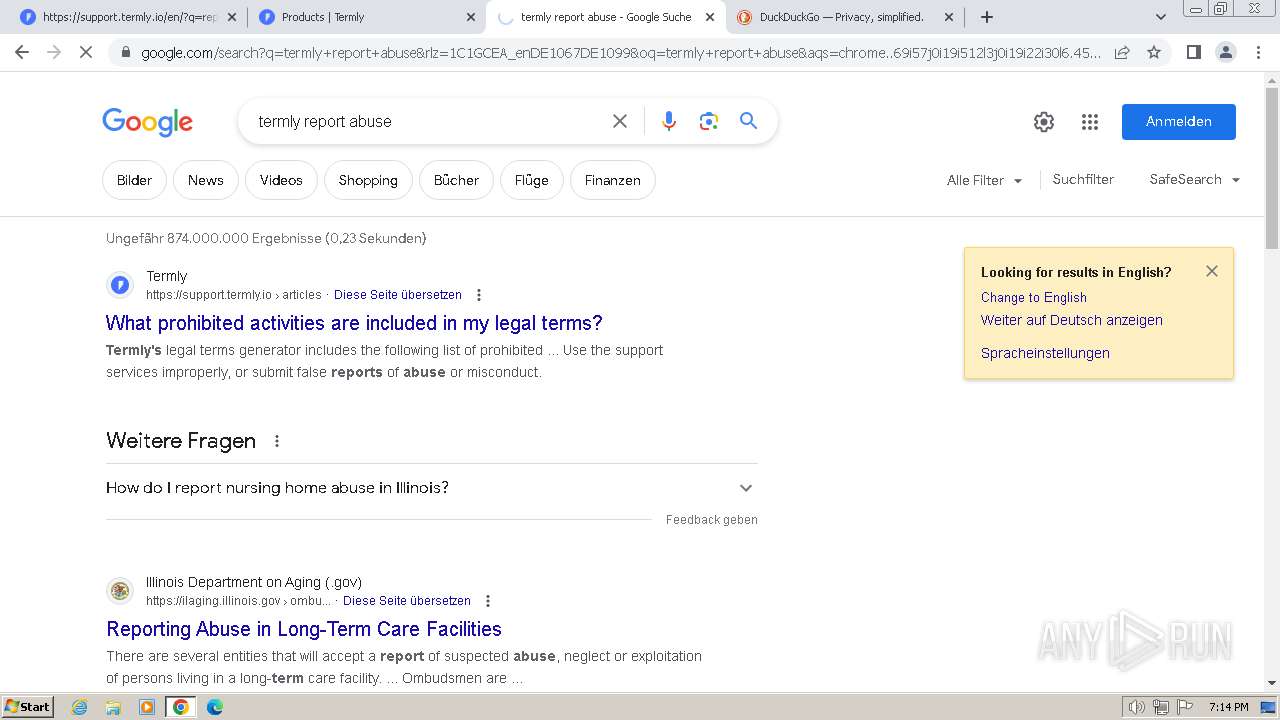Open Suchfilter tools
Screen dimensions: 1280x720
(x=1083, y=180)
